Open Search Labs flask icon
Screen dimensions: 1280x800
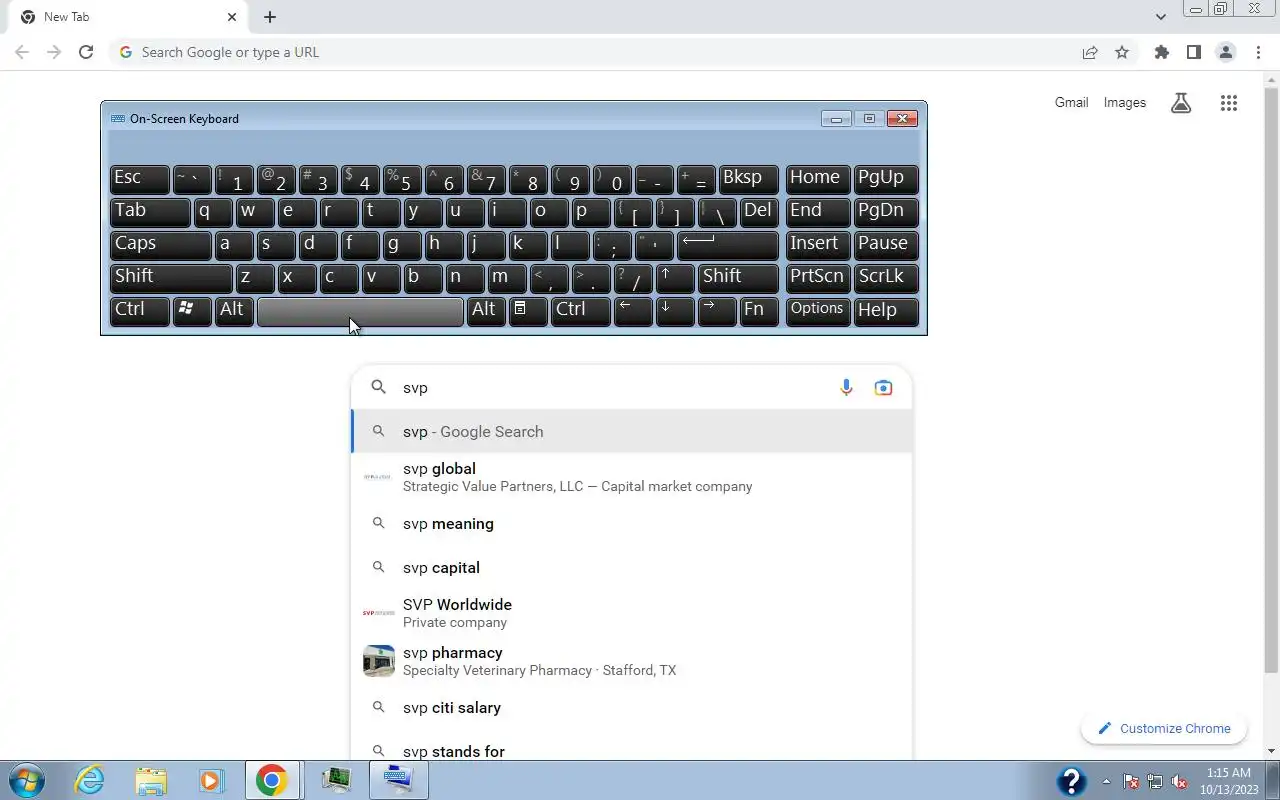coord(1181,102)
